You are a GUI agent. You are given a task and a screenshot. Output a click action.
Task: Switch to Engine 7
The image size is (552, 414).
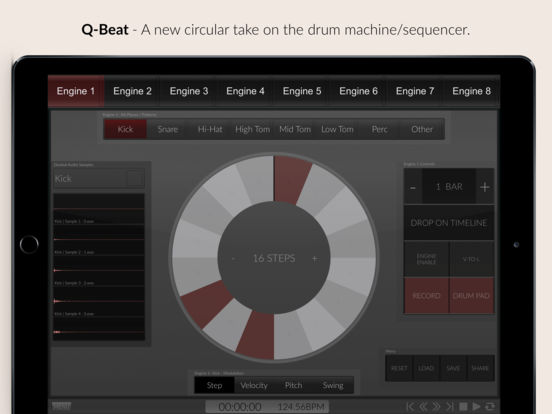click(x=415, y=91)
